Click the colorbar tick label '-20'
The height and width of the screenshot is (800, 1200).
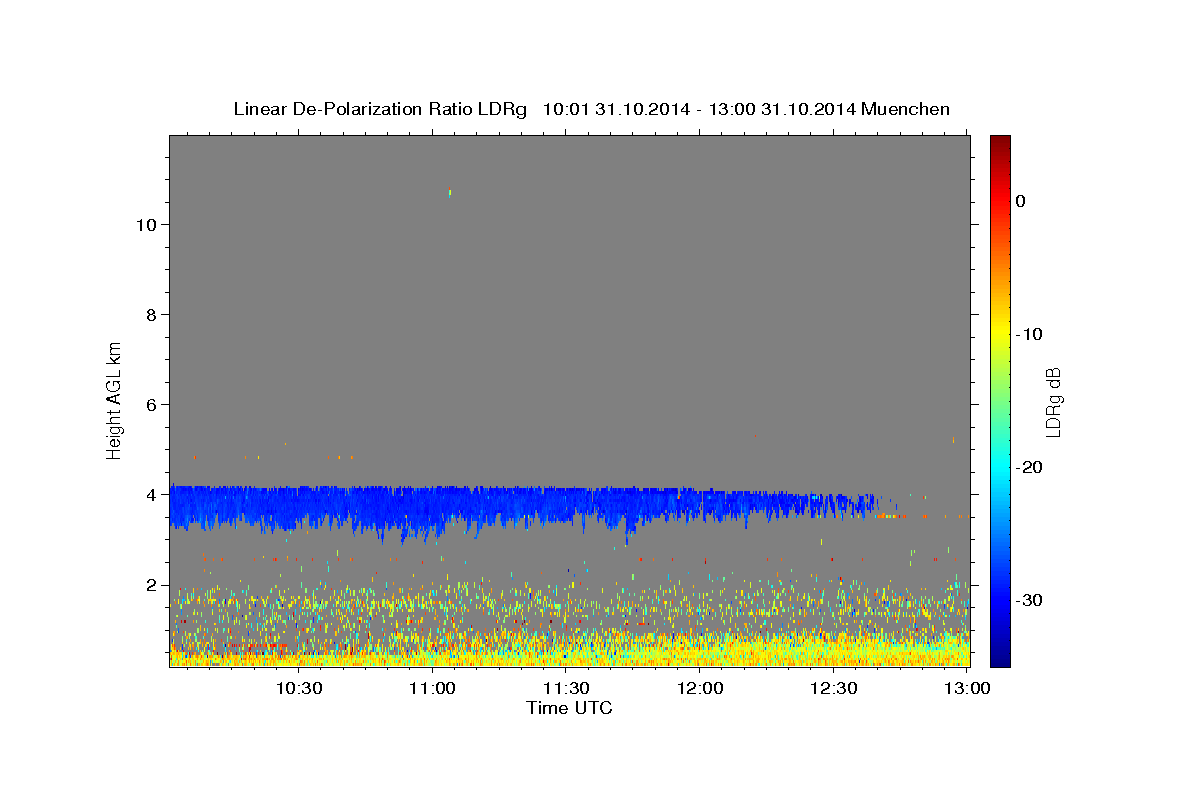[1030, 467]
